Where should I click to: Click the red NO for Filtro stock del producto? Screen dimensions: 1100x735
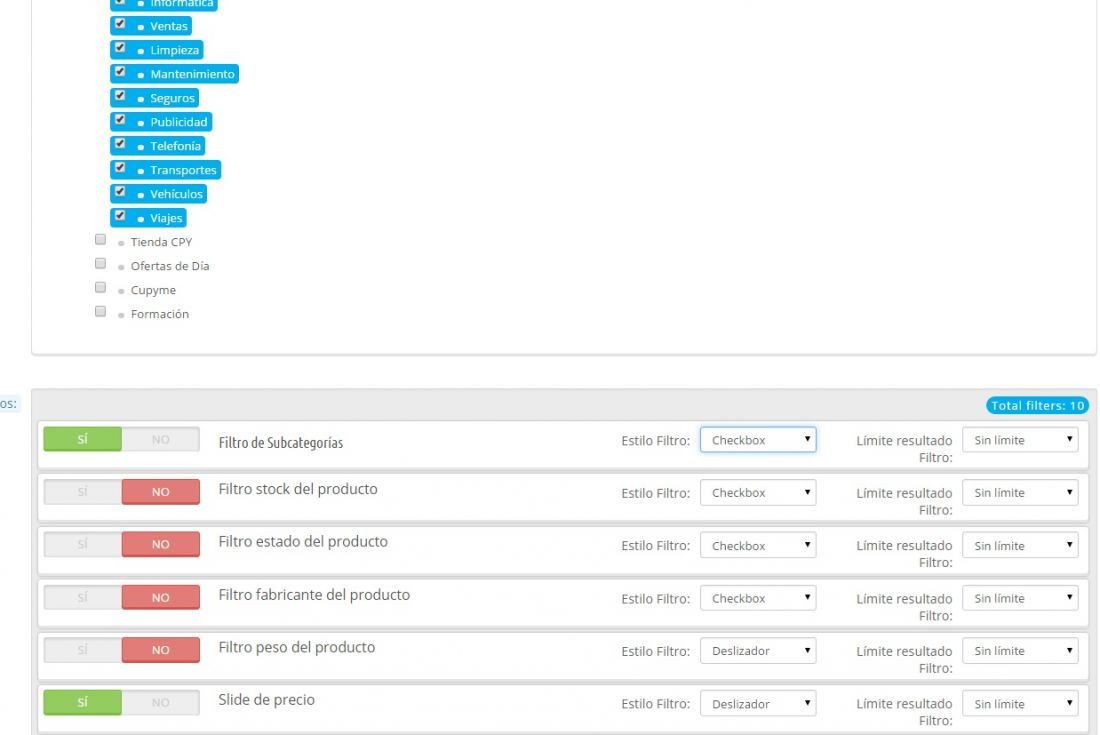tap(161, 492)
